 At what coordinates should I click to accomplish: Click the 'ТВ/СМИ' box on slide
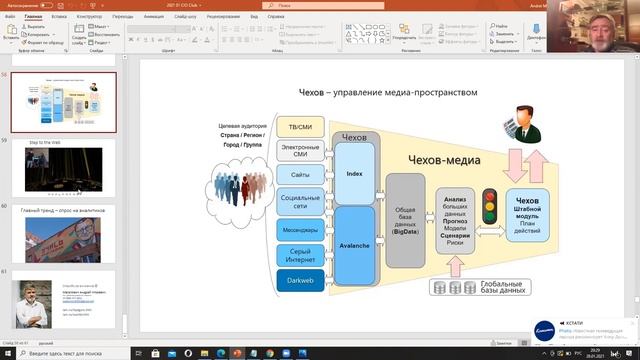pos(300,127)
